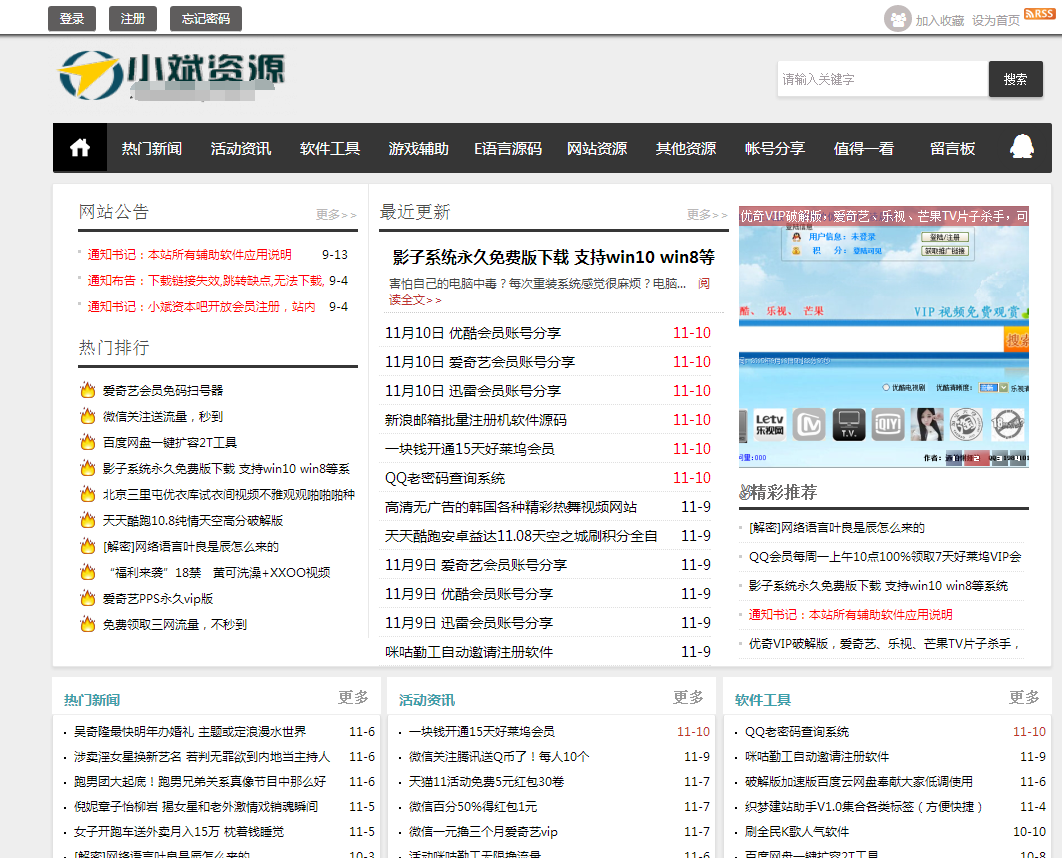Open QQ老密码查询系统 link in 最近更新
Viewport: 1062px width, 858px height.
point(445,478)
